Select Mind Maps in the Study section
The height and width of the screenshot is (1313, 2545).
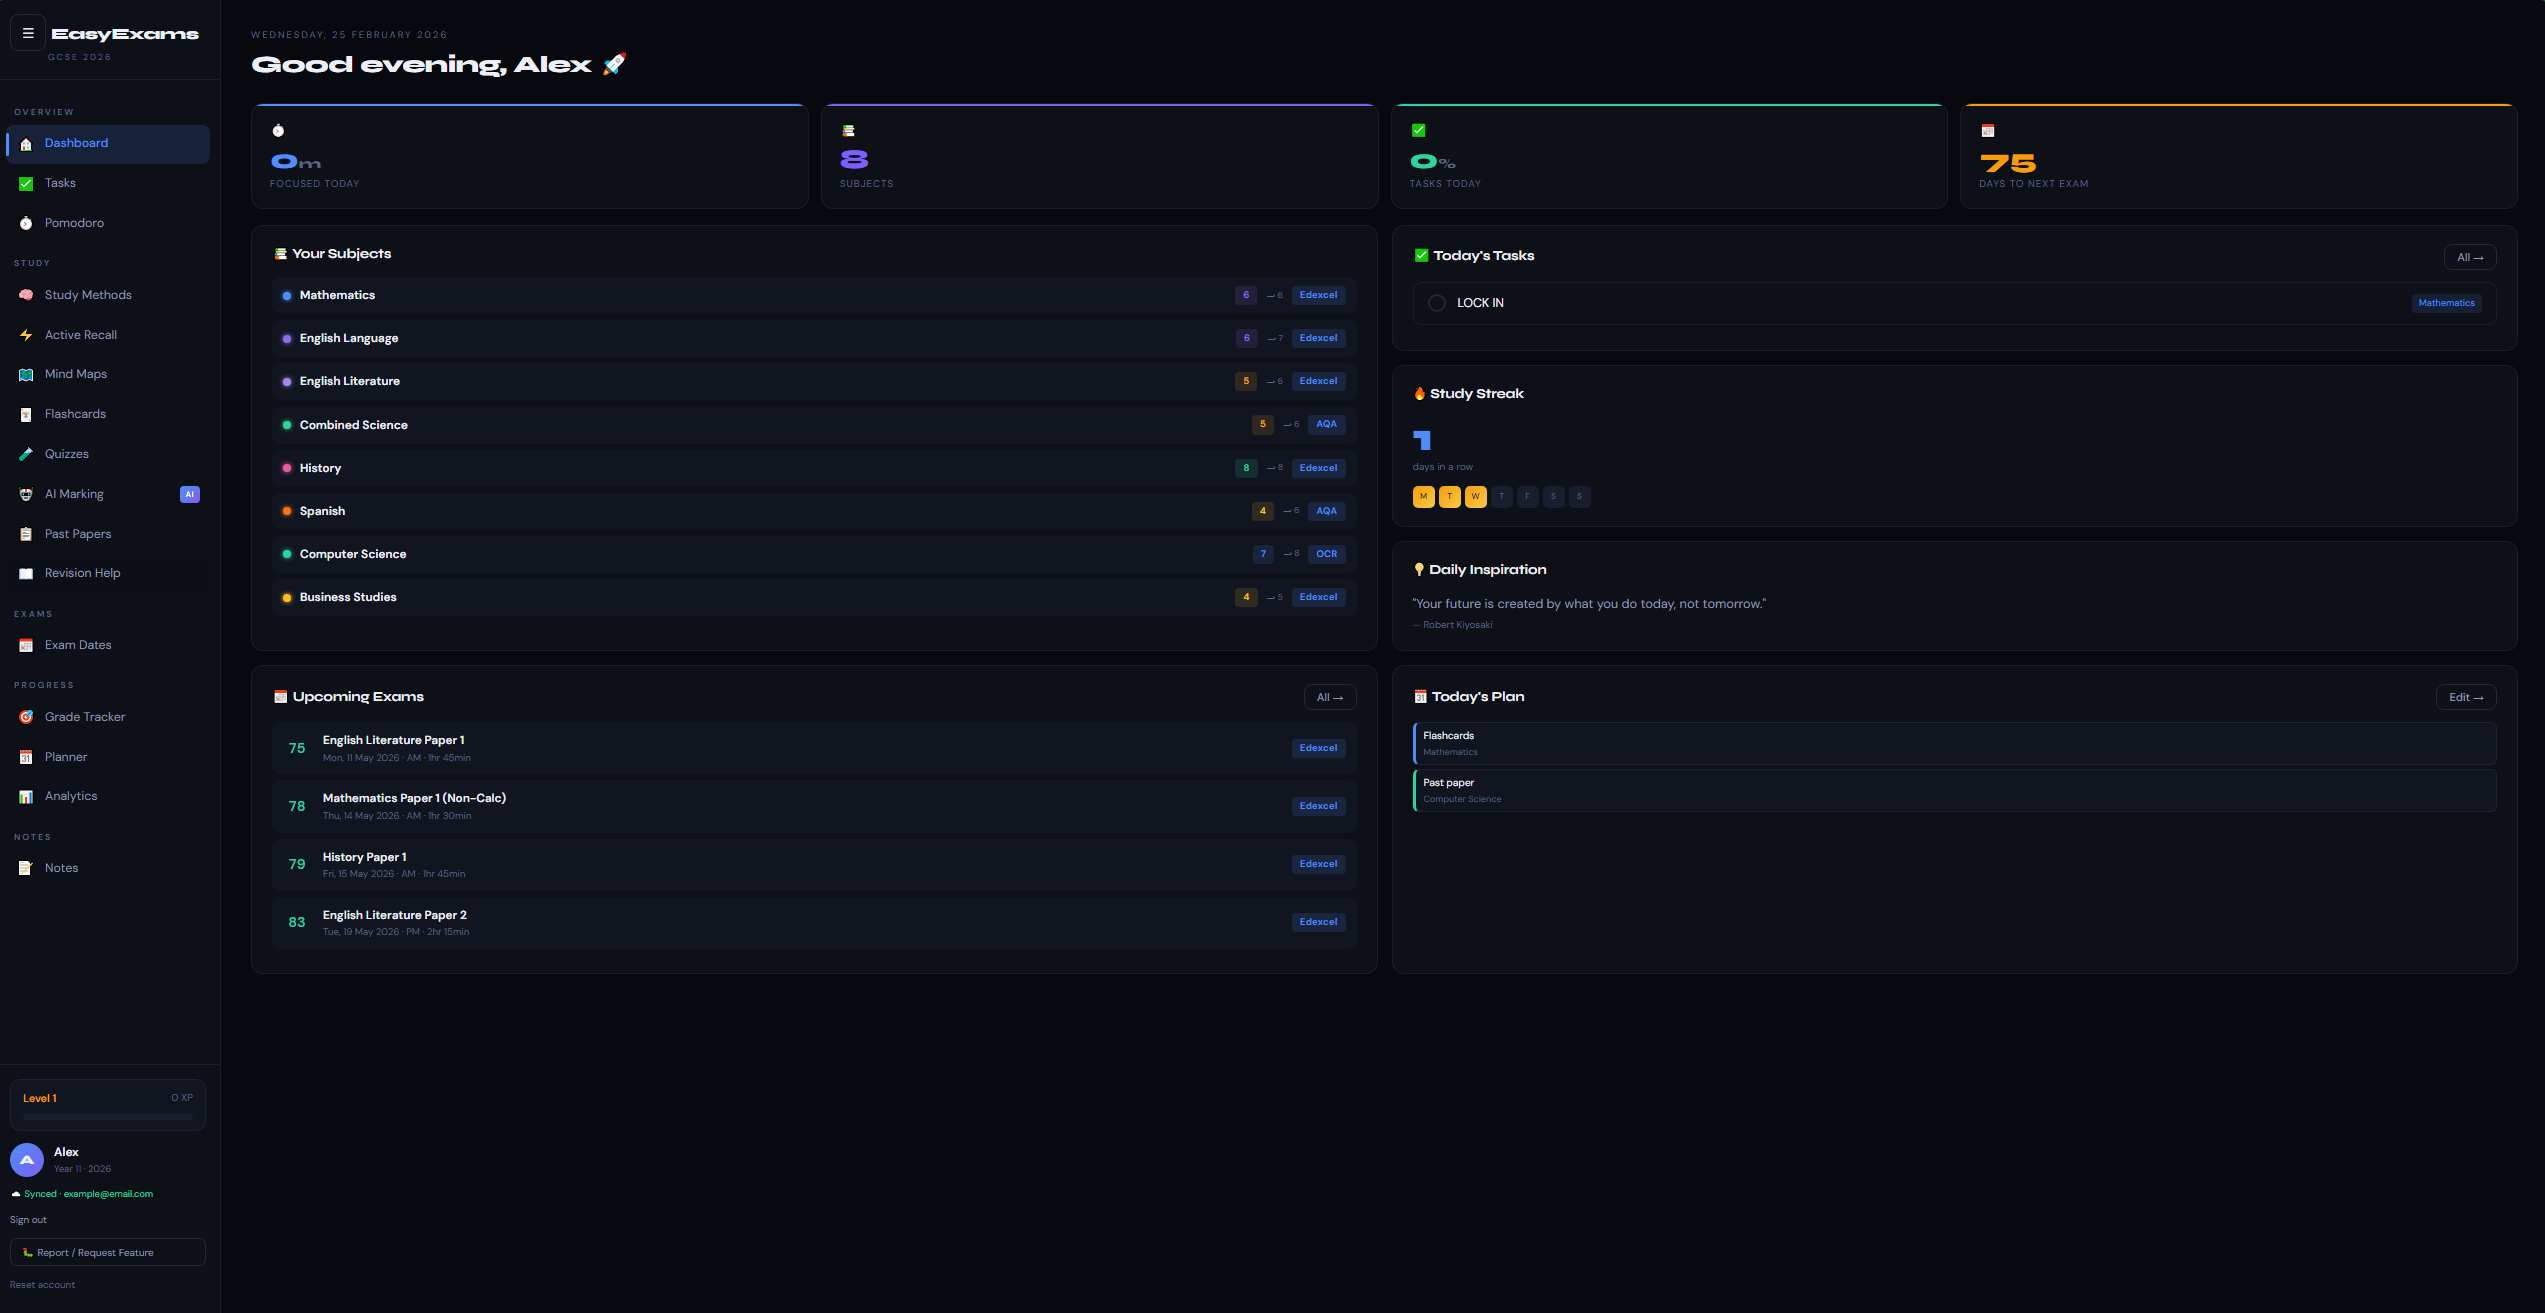pyautogui.click(x=75, y=374)
